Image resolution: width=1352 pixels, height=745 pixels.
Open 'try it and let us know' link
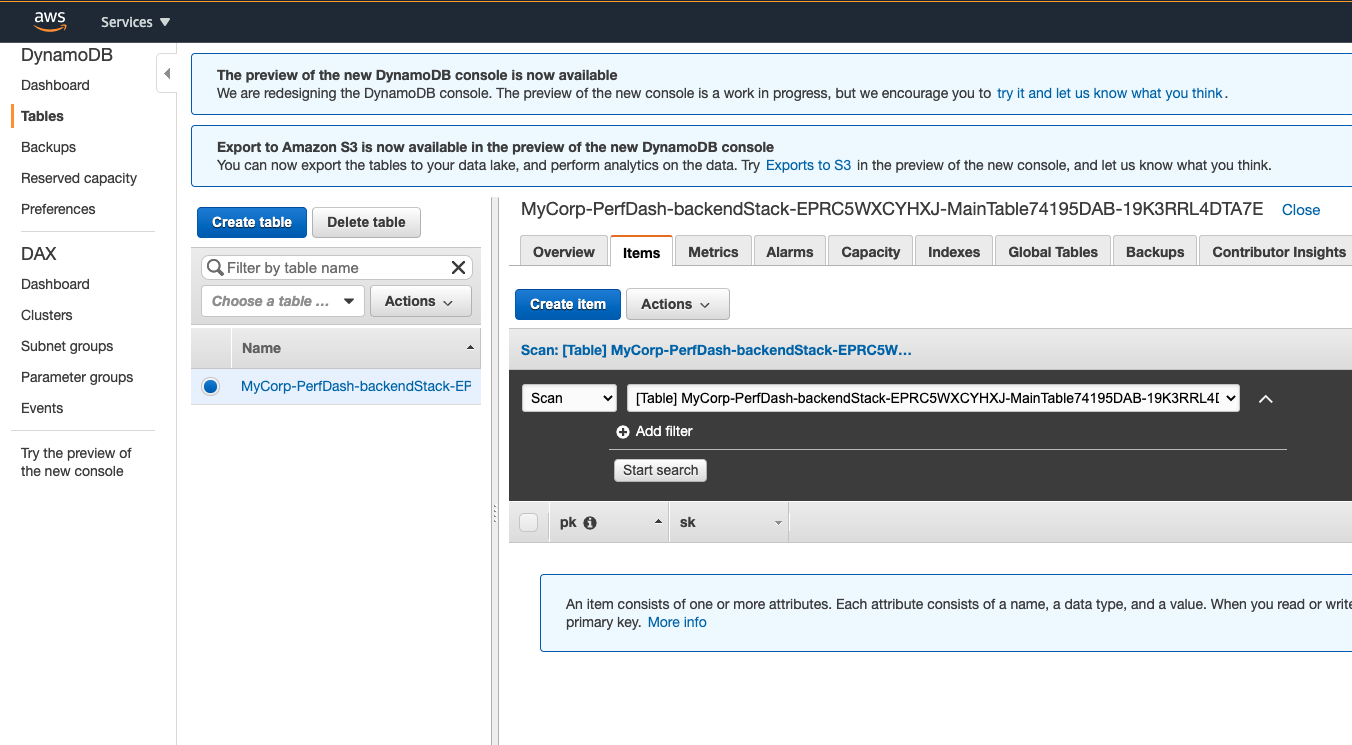[1110, 93]
